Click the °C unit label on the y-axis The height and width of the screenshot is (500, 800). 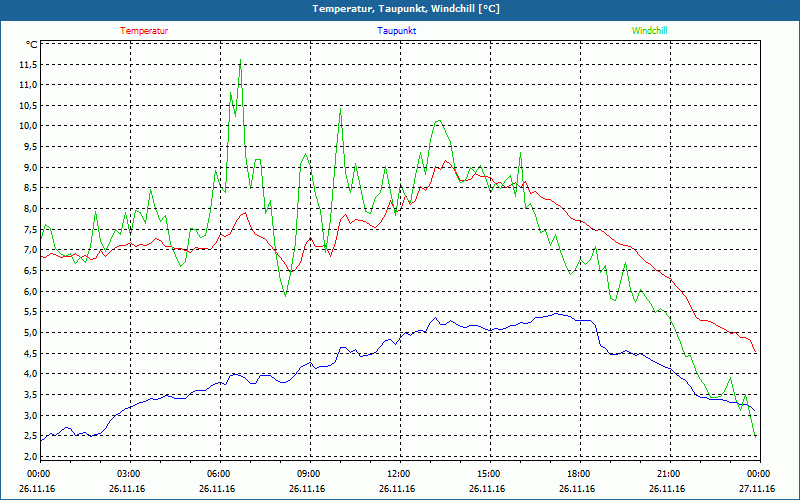click(32, 45)
